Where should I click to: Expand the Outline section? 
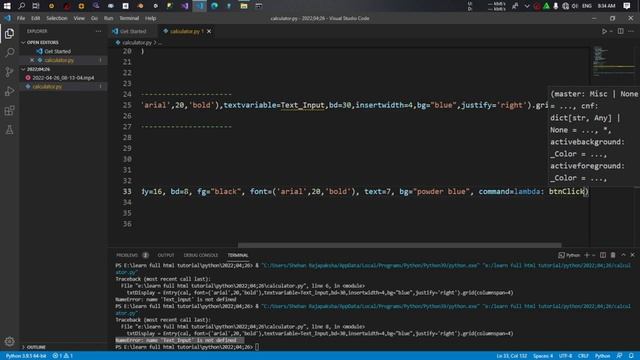coord(33,347)
